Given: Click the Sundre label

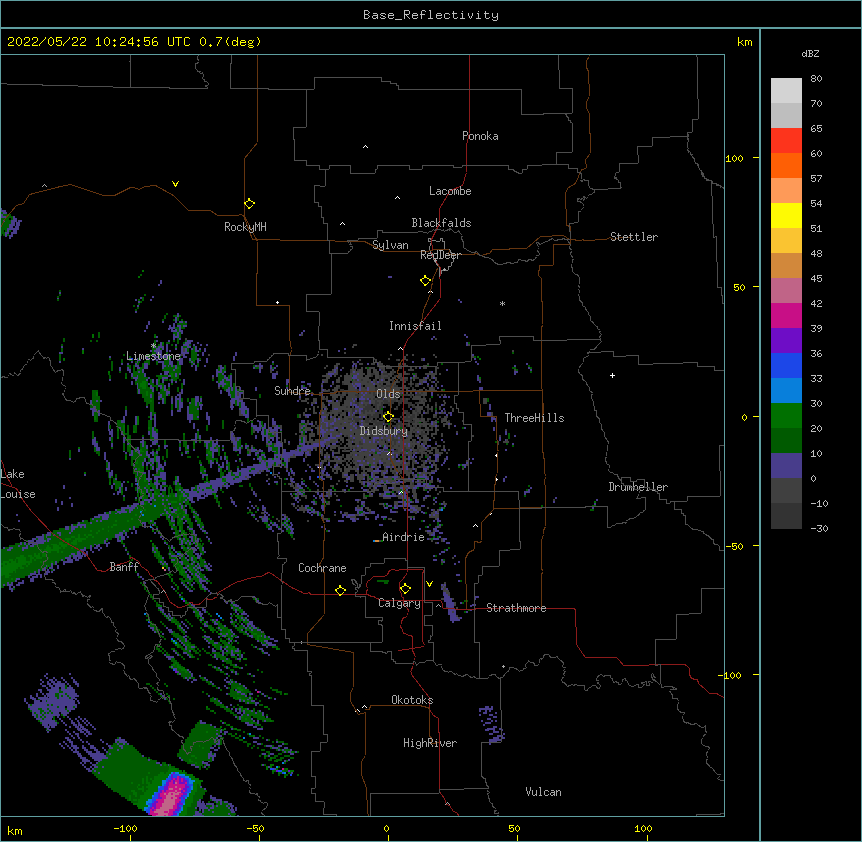Looking at the screenshot, I should [292, 391].
